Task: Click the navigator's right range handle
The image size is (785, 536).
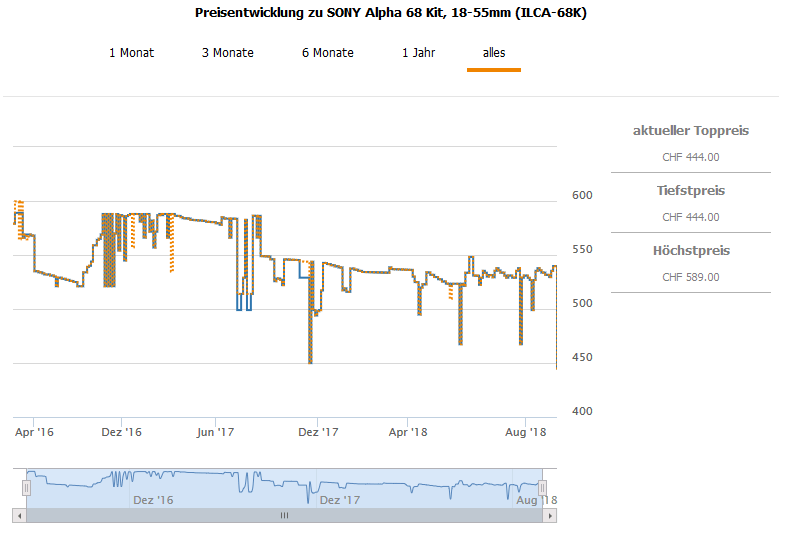Action: 543,487
